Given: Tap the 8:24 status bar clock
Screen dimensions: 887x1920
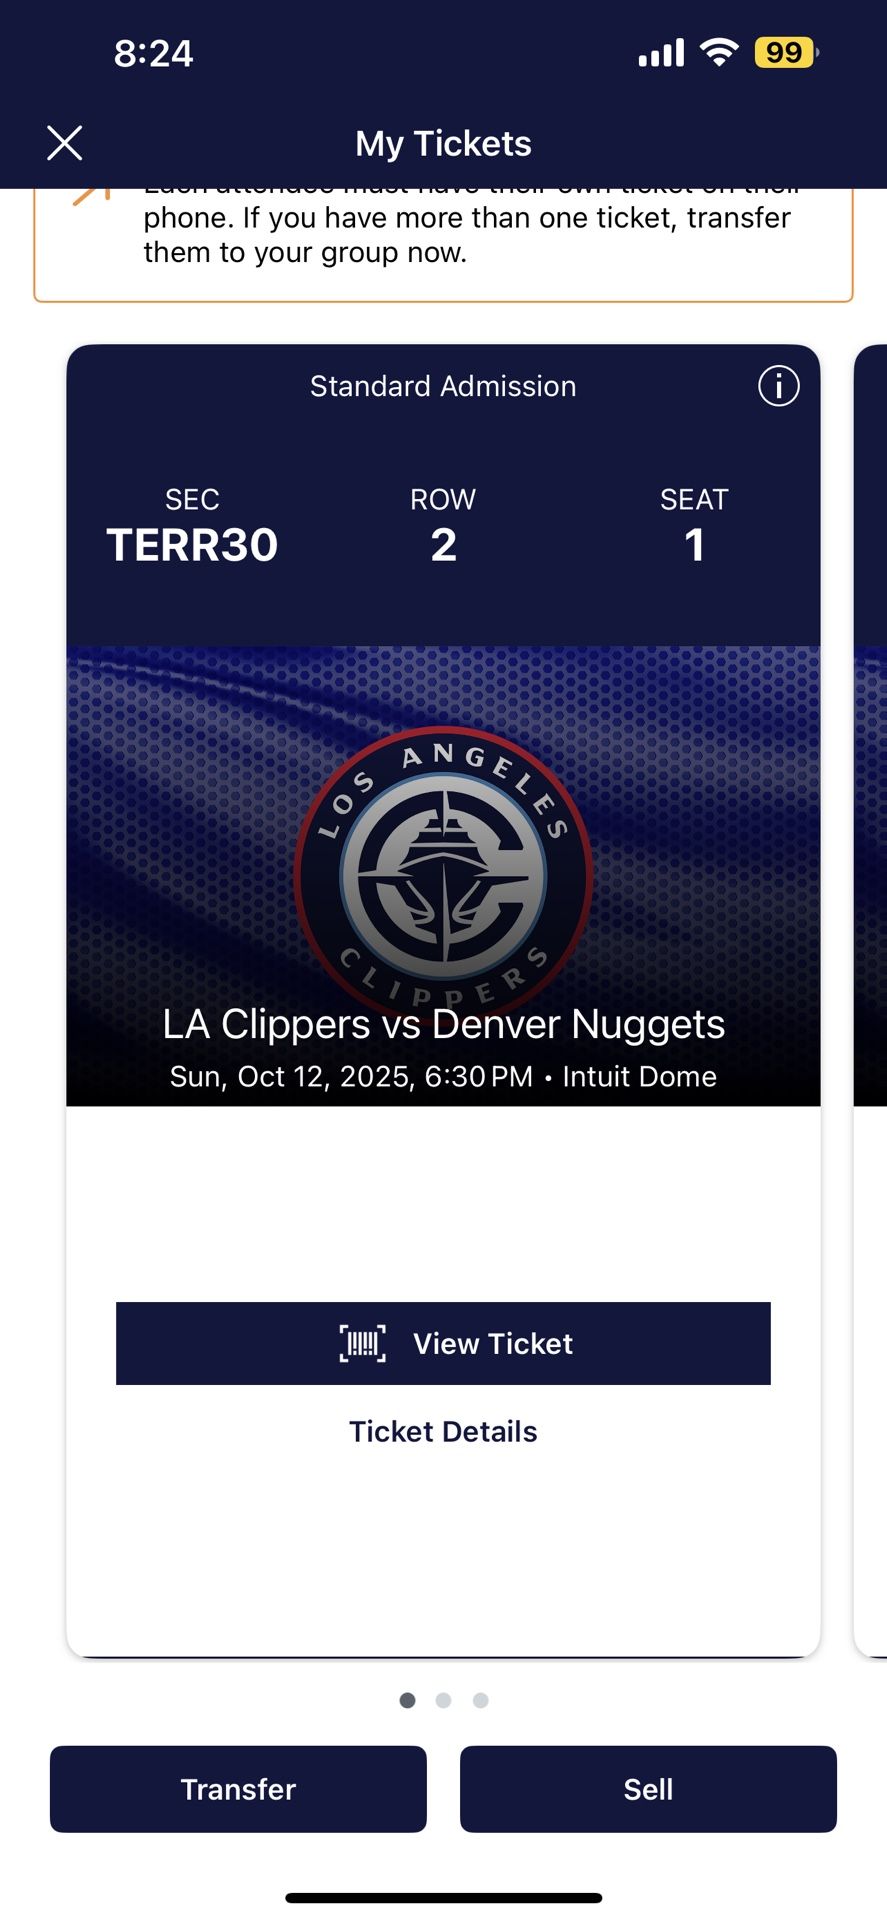Looking at the screenshot, I should pos(153,53).
